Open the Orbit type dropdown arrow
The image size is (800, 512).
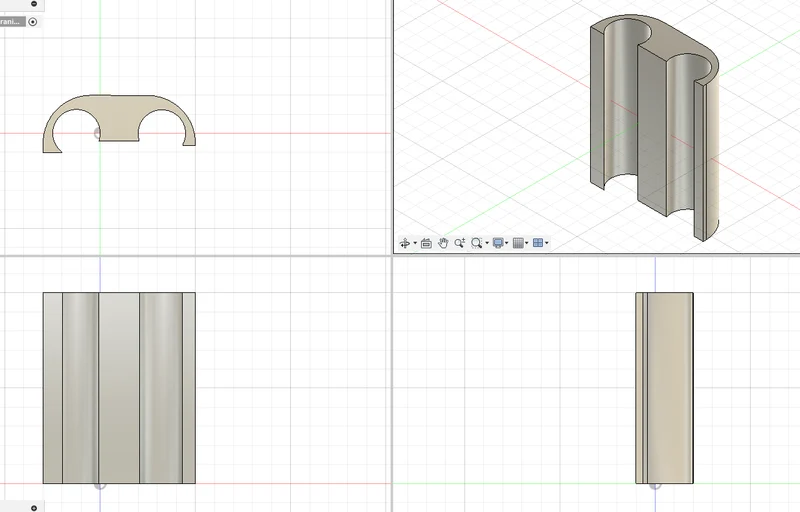click(415, 243)
